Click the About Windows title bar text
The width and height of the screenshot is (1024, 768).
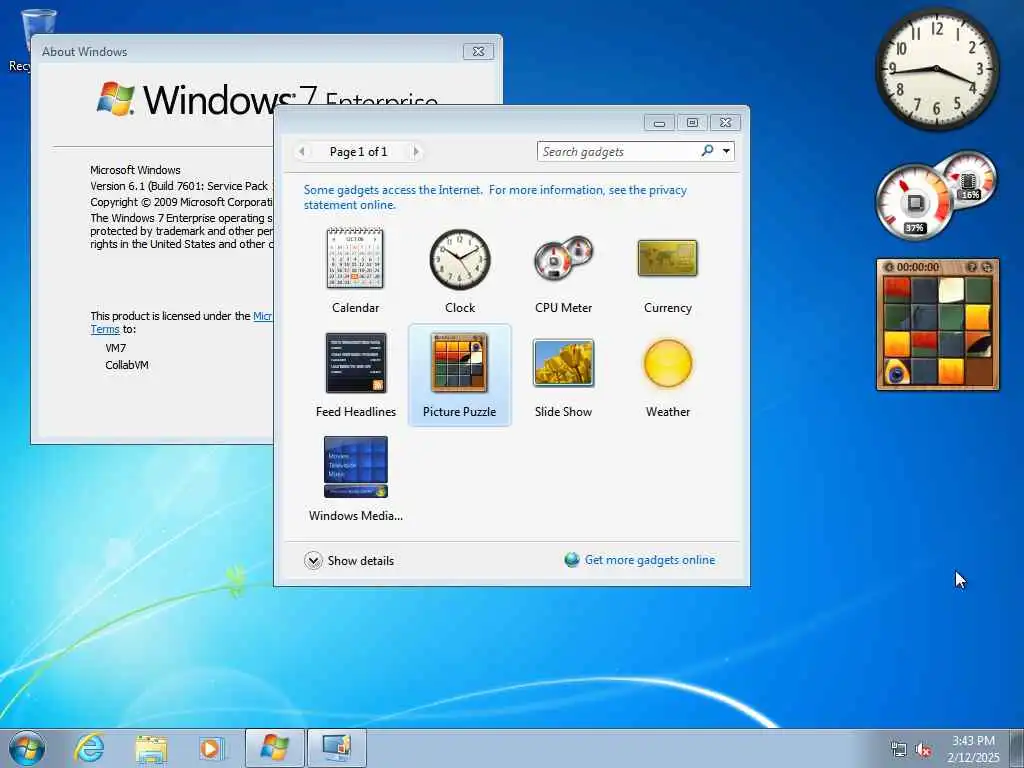click(x=84, y=52)
